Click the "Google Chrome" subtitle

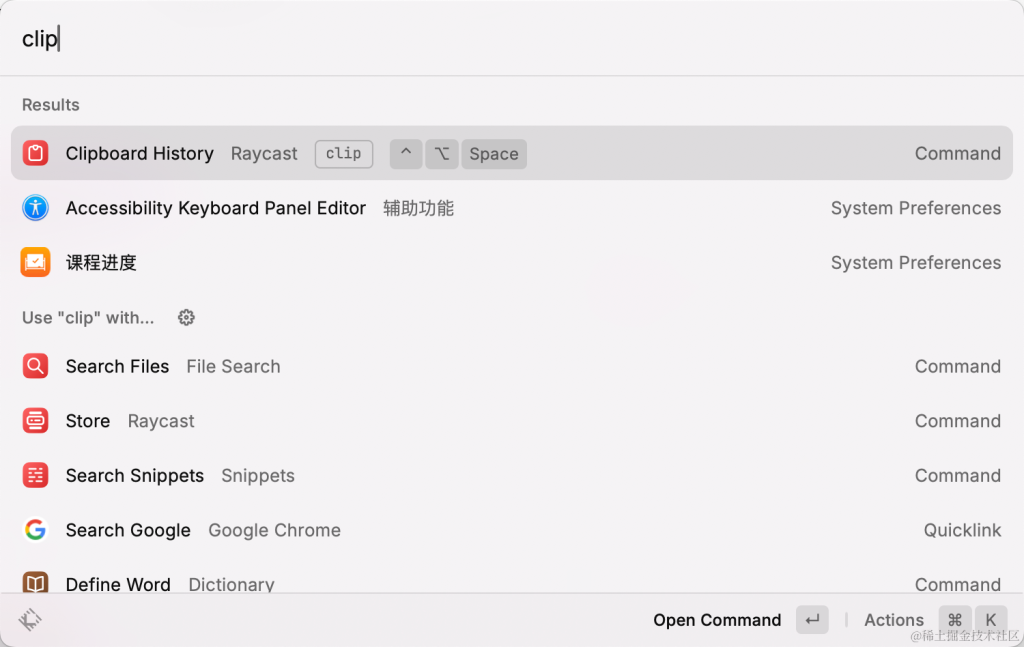tap(274, 530)
